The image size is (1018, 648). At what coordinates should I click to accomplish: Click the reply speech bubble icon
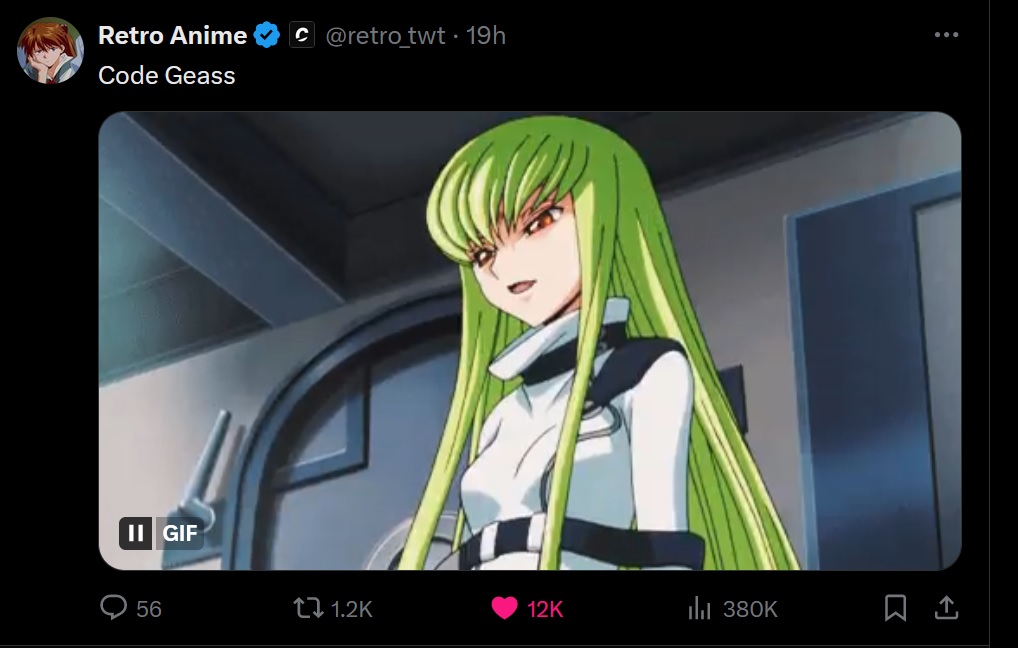click(x=114, y=608)
